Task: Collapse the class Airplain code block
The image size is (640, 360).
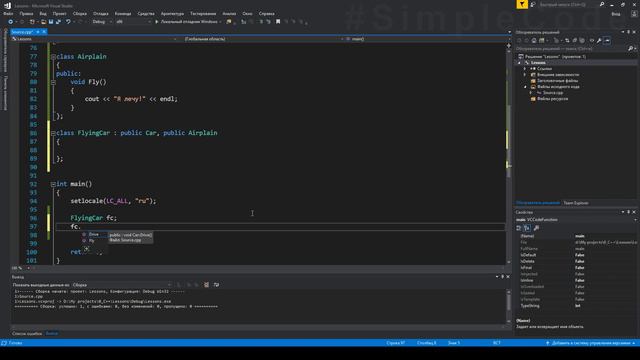Action: 53,57
